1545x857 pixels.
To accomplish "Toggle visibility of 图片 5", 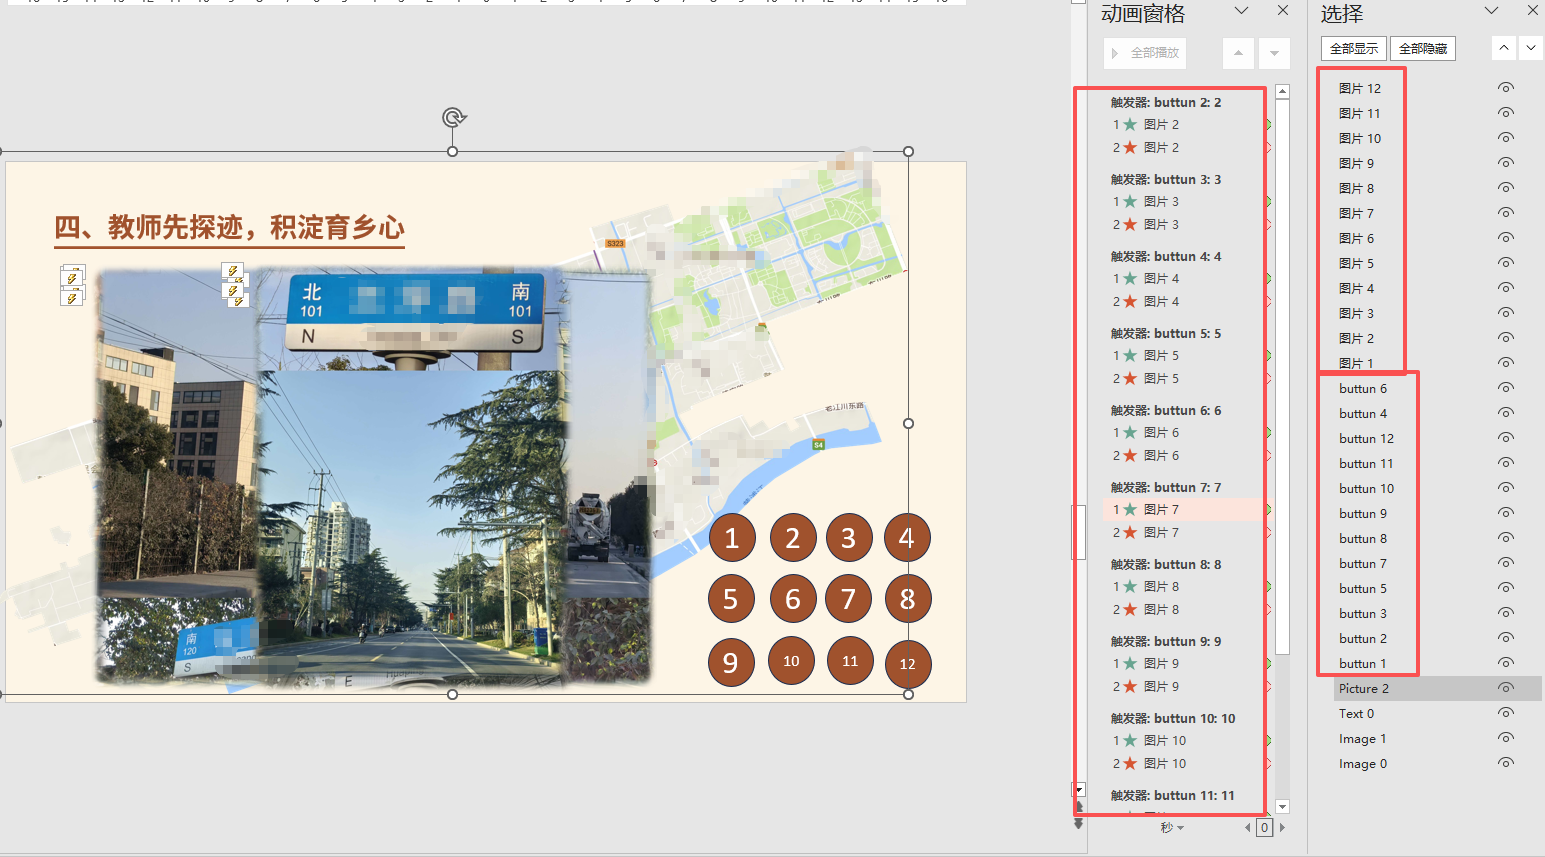I will (x=1506, y=263).
